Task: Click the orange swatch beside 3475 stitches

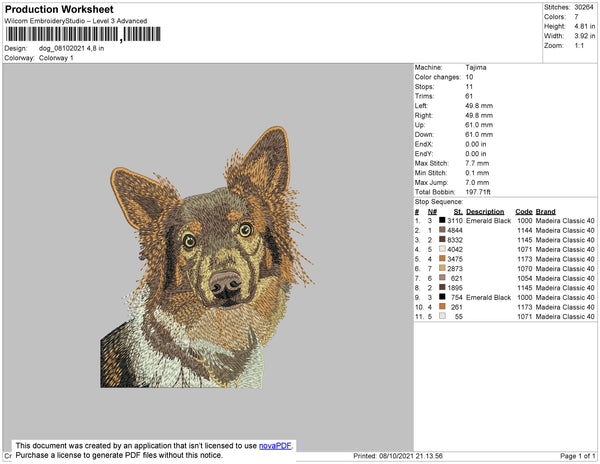Action: point(442,259)
